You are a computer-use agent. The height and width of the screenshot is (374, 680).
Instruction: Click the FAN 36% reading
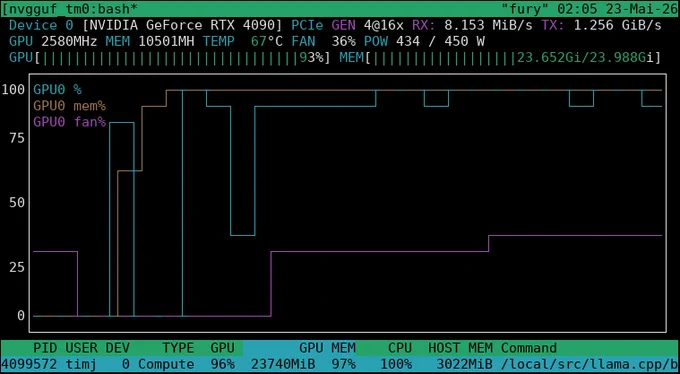pyautogui.click(x=324, y=42)
